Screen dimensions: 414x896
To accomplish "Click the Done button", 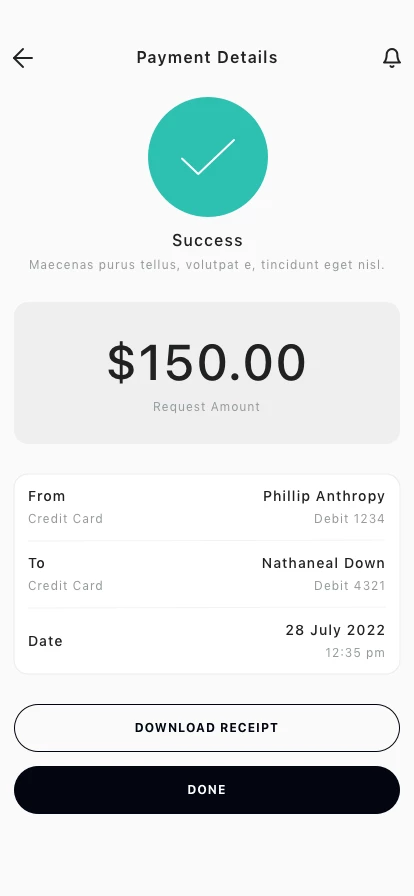I will (x=207, y=790).
